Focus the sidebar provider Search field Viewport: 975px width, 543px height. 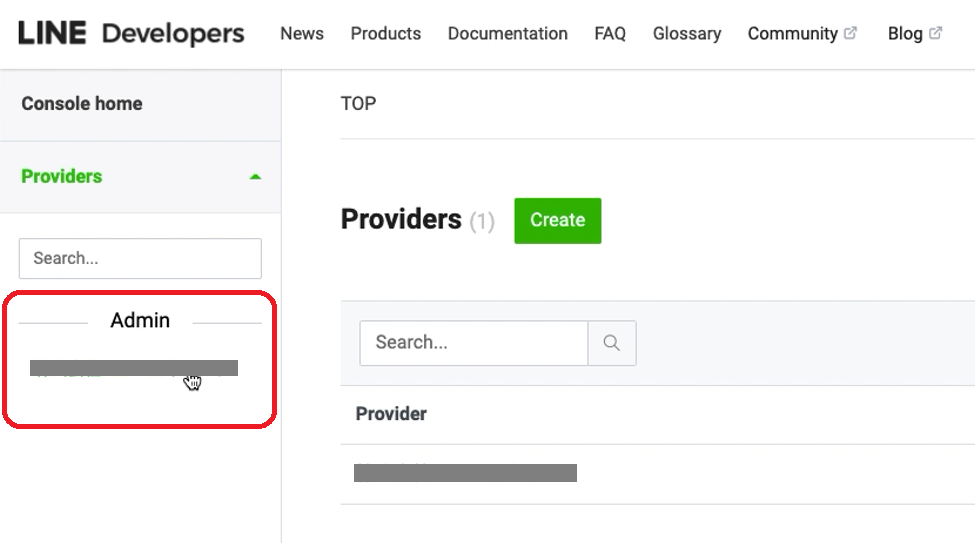click(140, 258)
